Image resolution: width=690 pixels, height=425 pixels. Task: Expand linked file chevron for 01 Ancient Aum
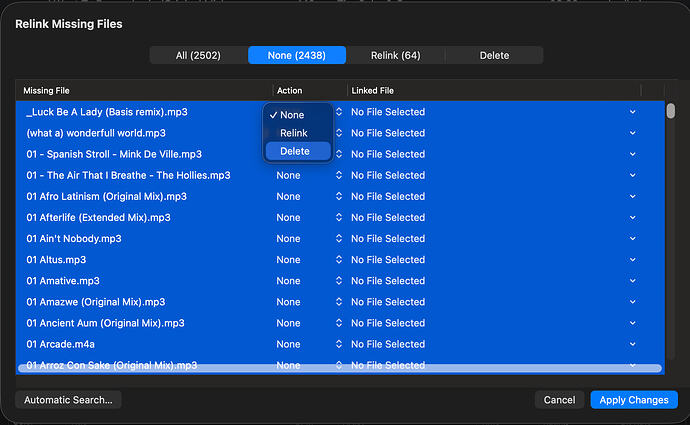click(x=632, y=323)
